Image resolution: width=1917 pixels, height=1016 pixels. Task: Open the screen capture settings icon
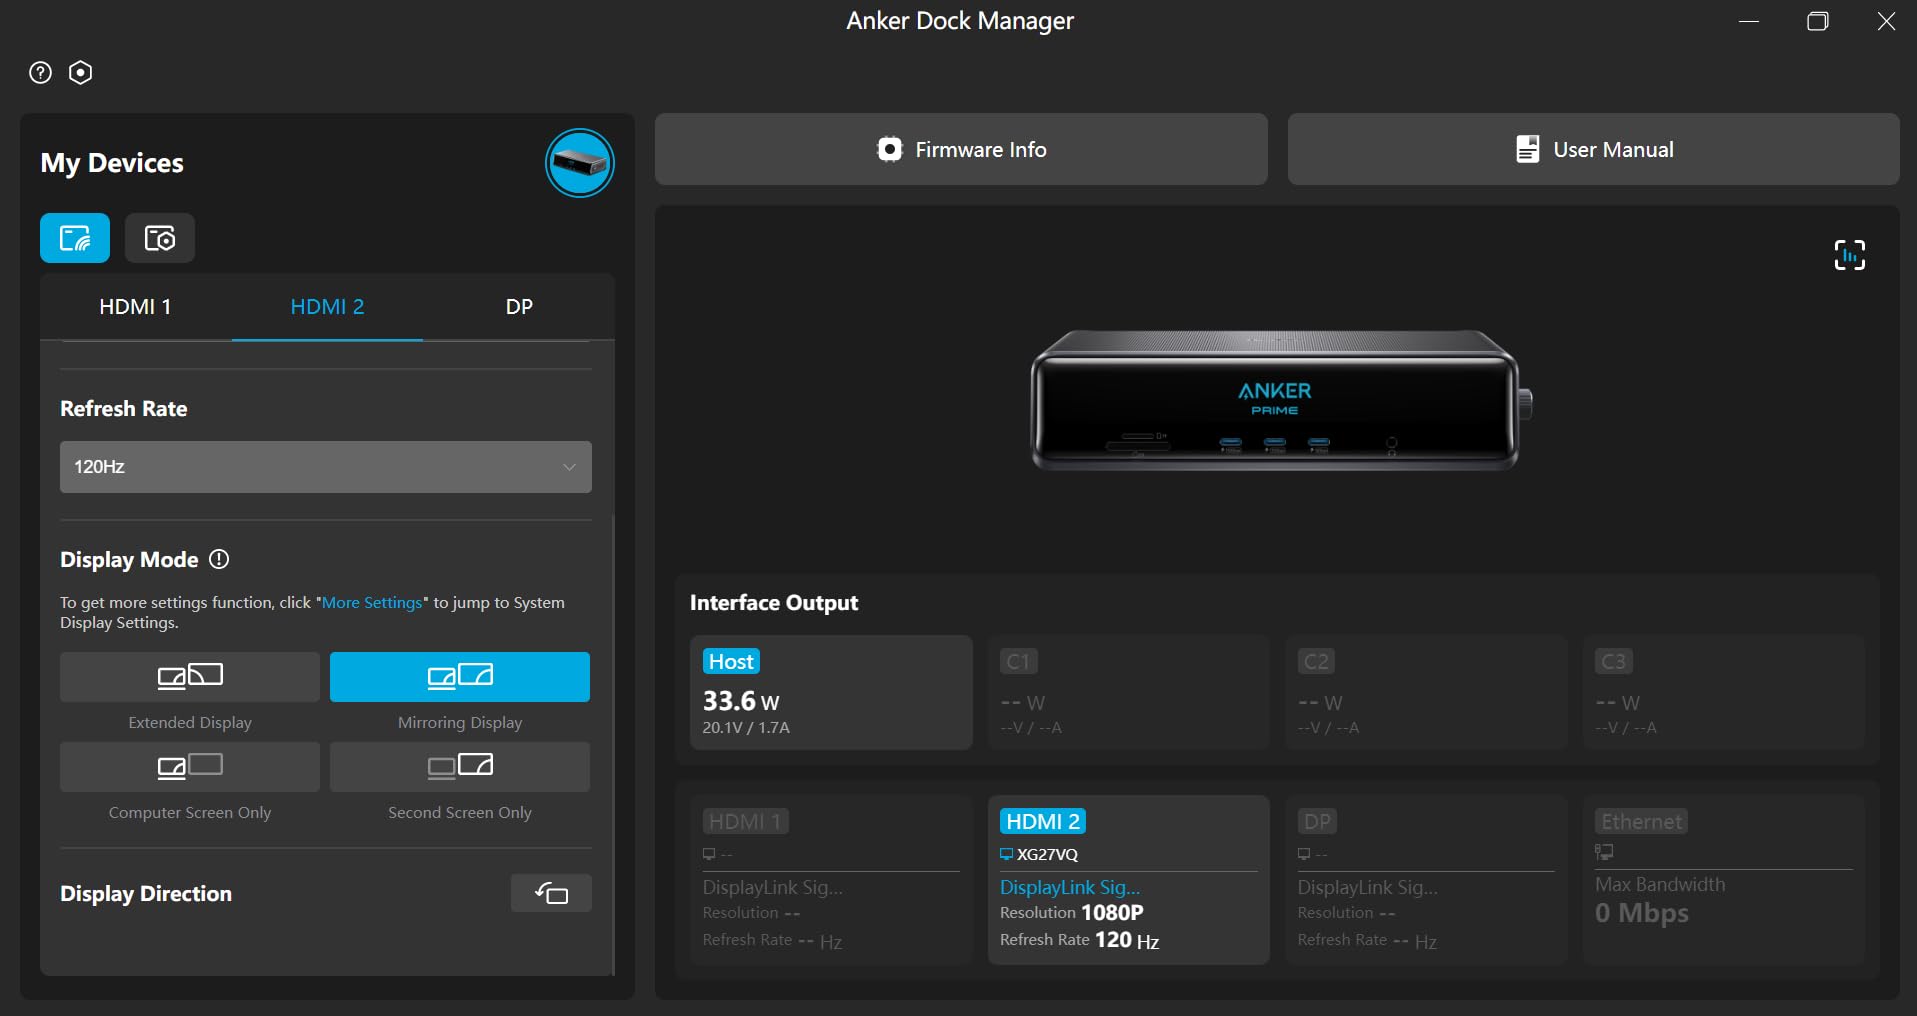coord(160,238)
